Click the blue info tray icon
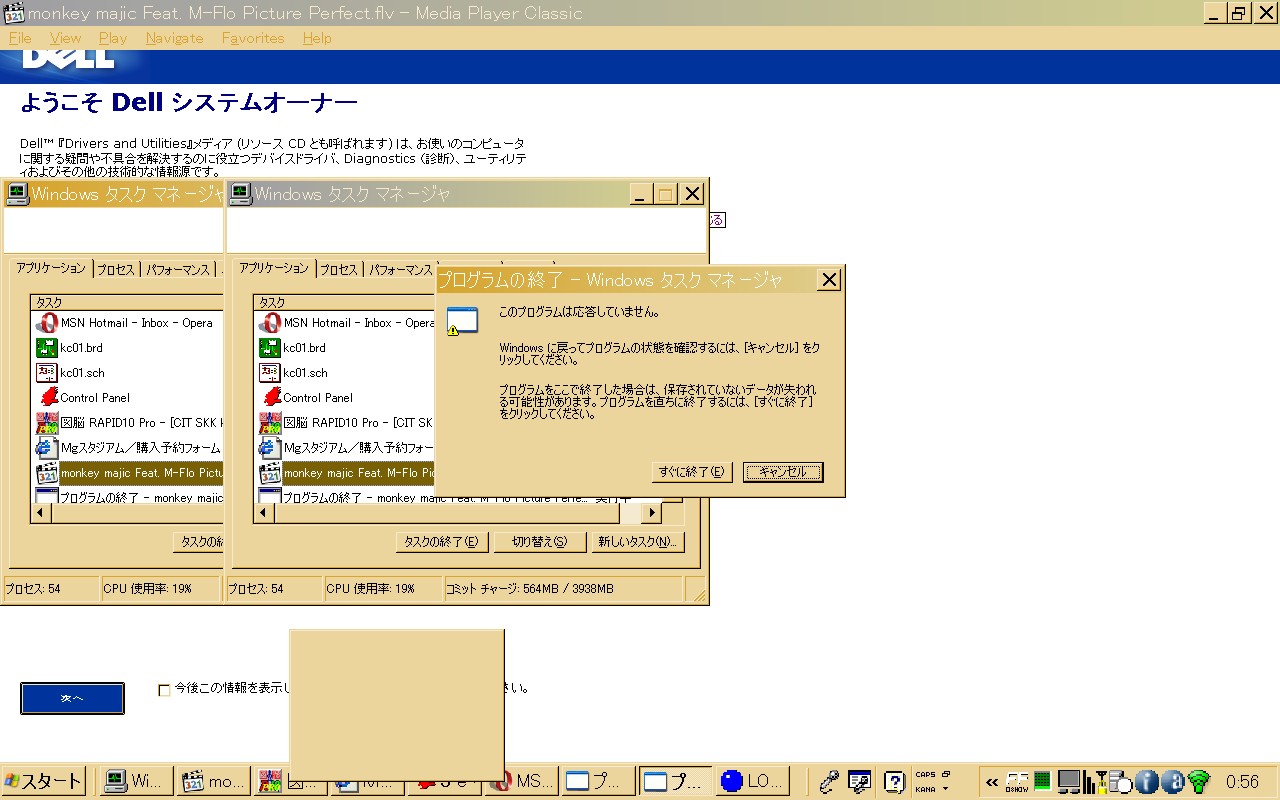Image resolution: width=1280 pixels, height=800 pixels. coord(1147,781)
